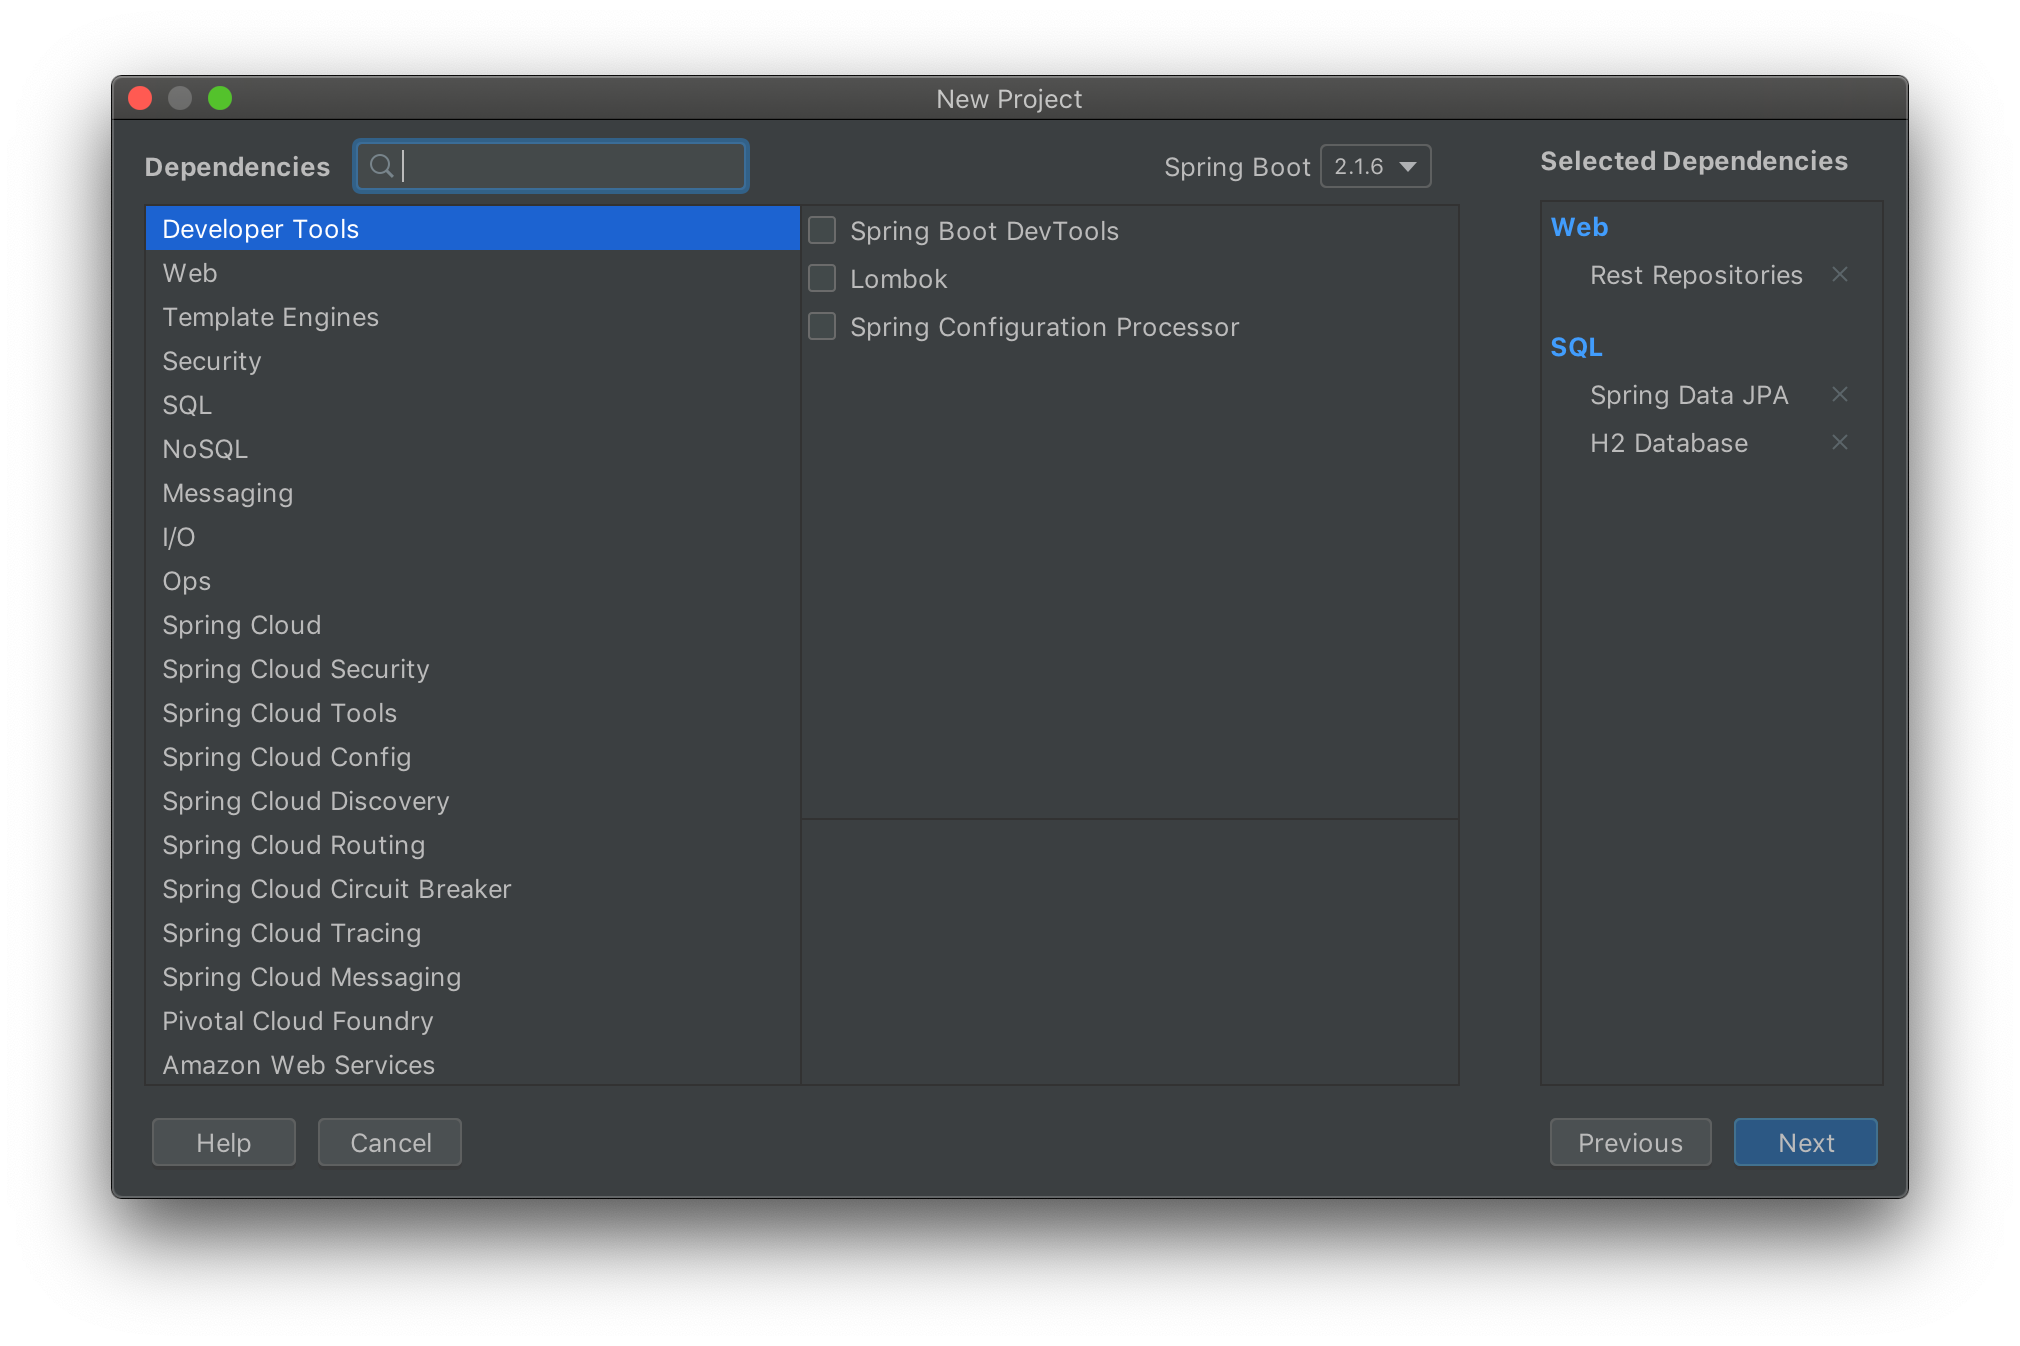
Task: Select Spring Cloud Routing category
Action: point(472,845)
